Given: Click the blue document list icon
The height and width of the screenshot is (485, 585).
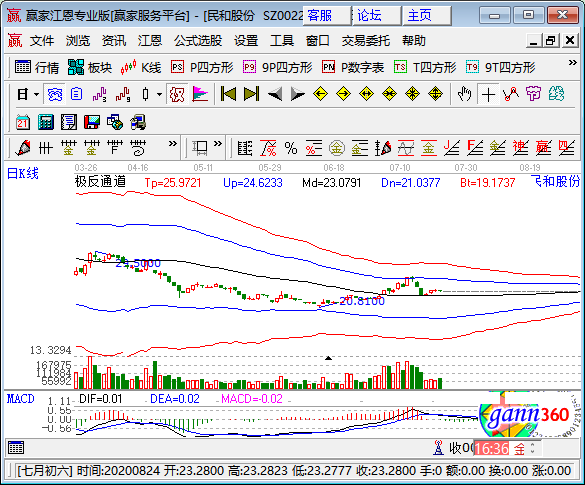Looking at the screenshot, I should coord(76,94).
